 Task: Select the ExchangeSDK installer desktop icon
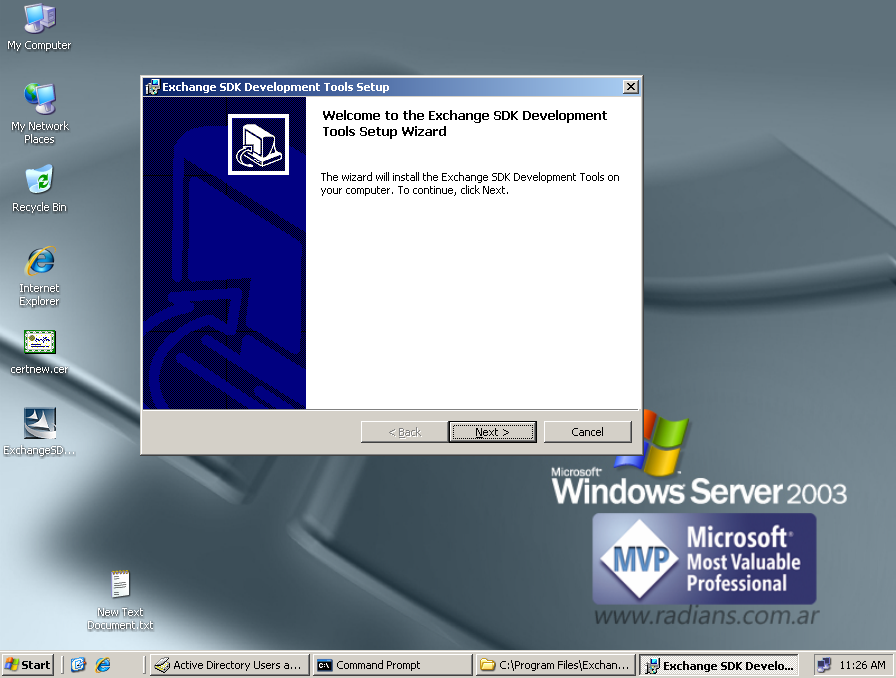[x=39, y=424]
